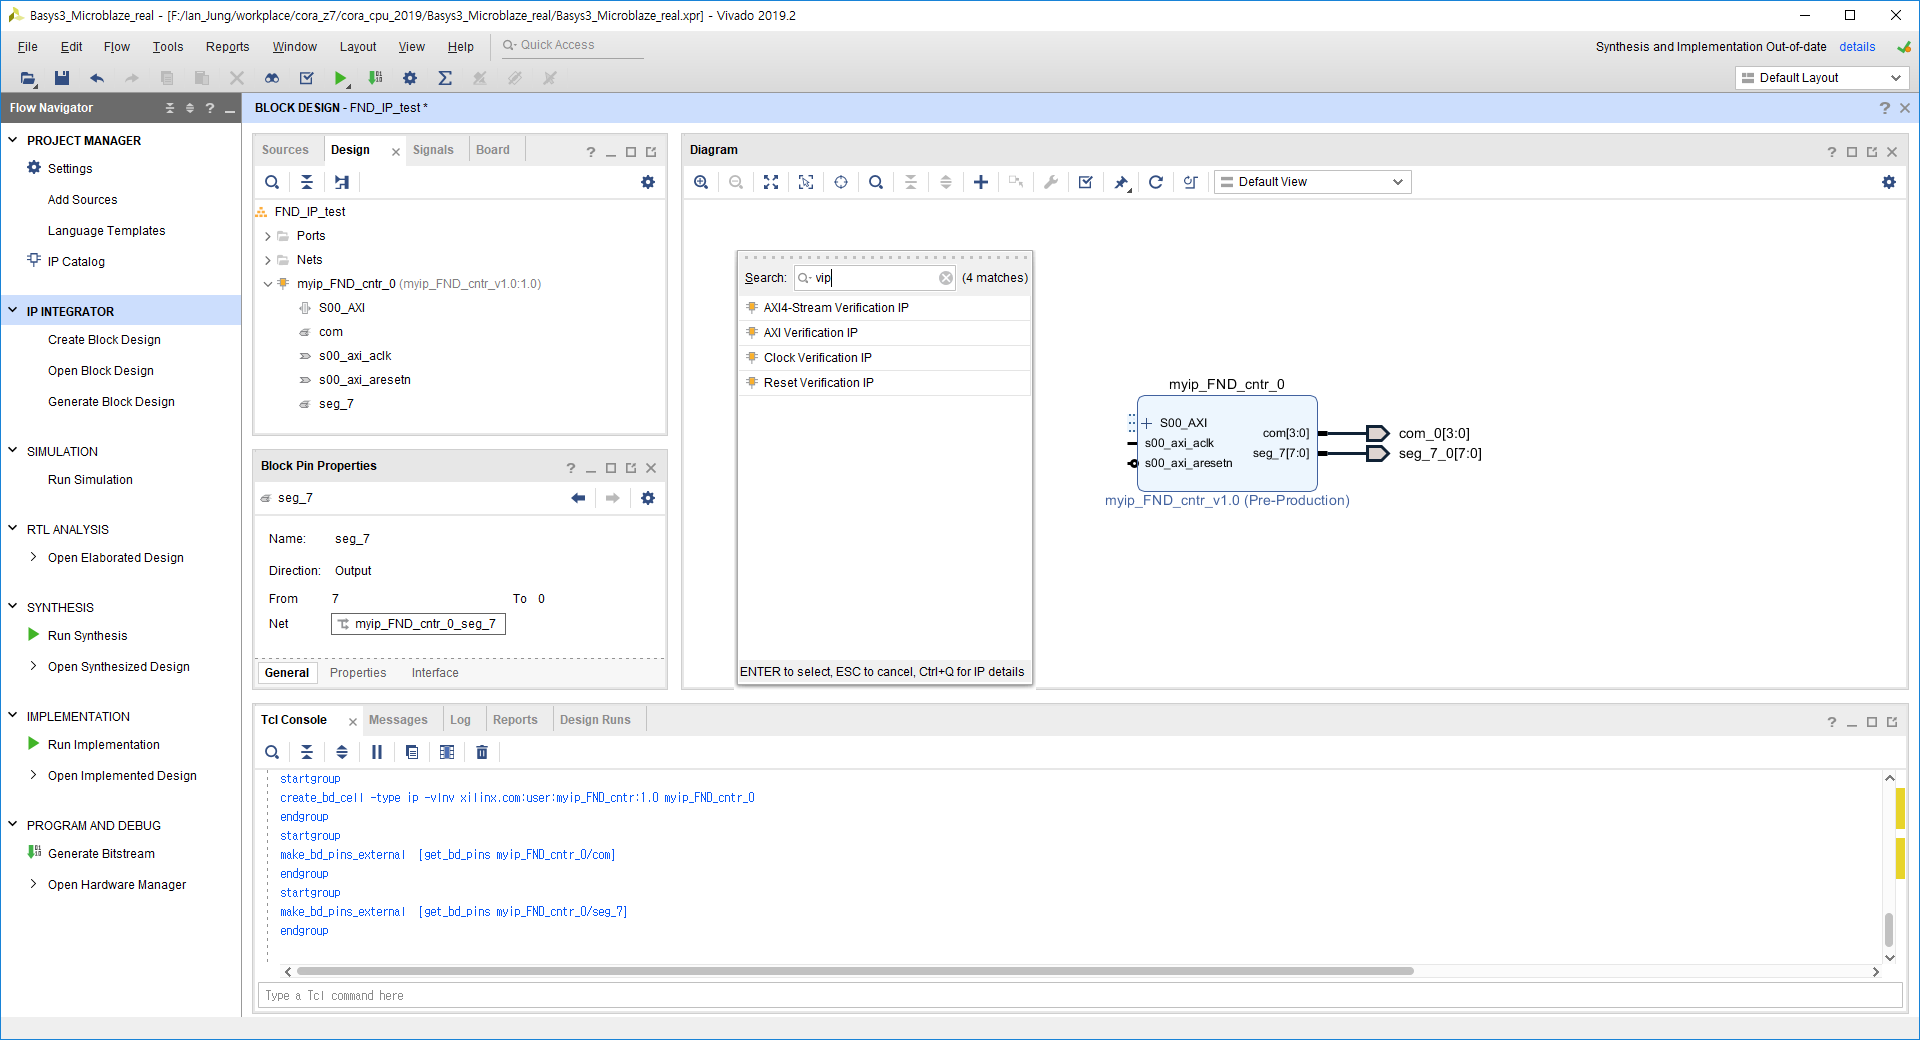Select AXI Verification IP from the search results
Viewport: 1920px width, 1040px height.
(884, 333)
